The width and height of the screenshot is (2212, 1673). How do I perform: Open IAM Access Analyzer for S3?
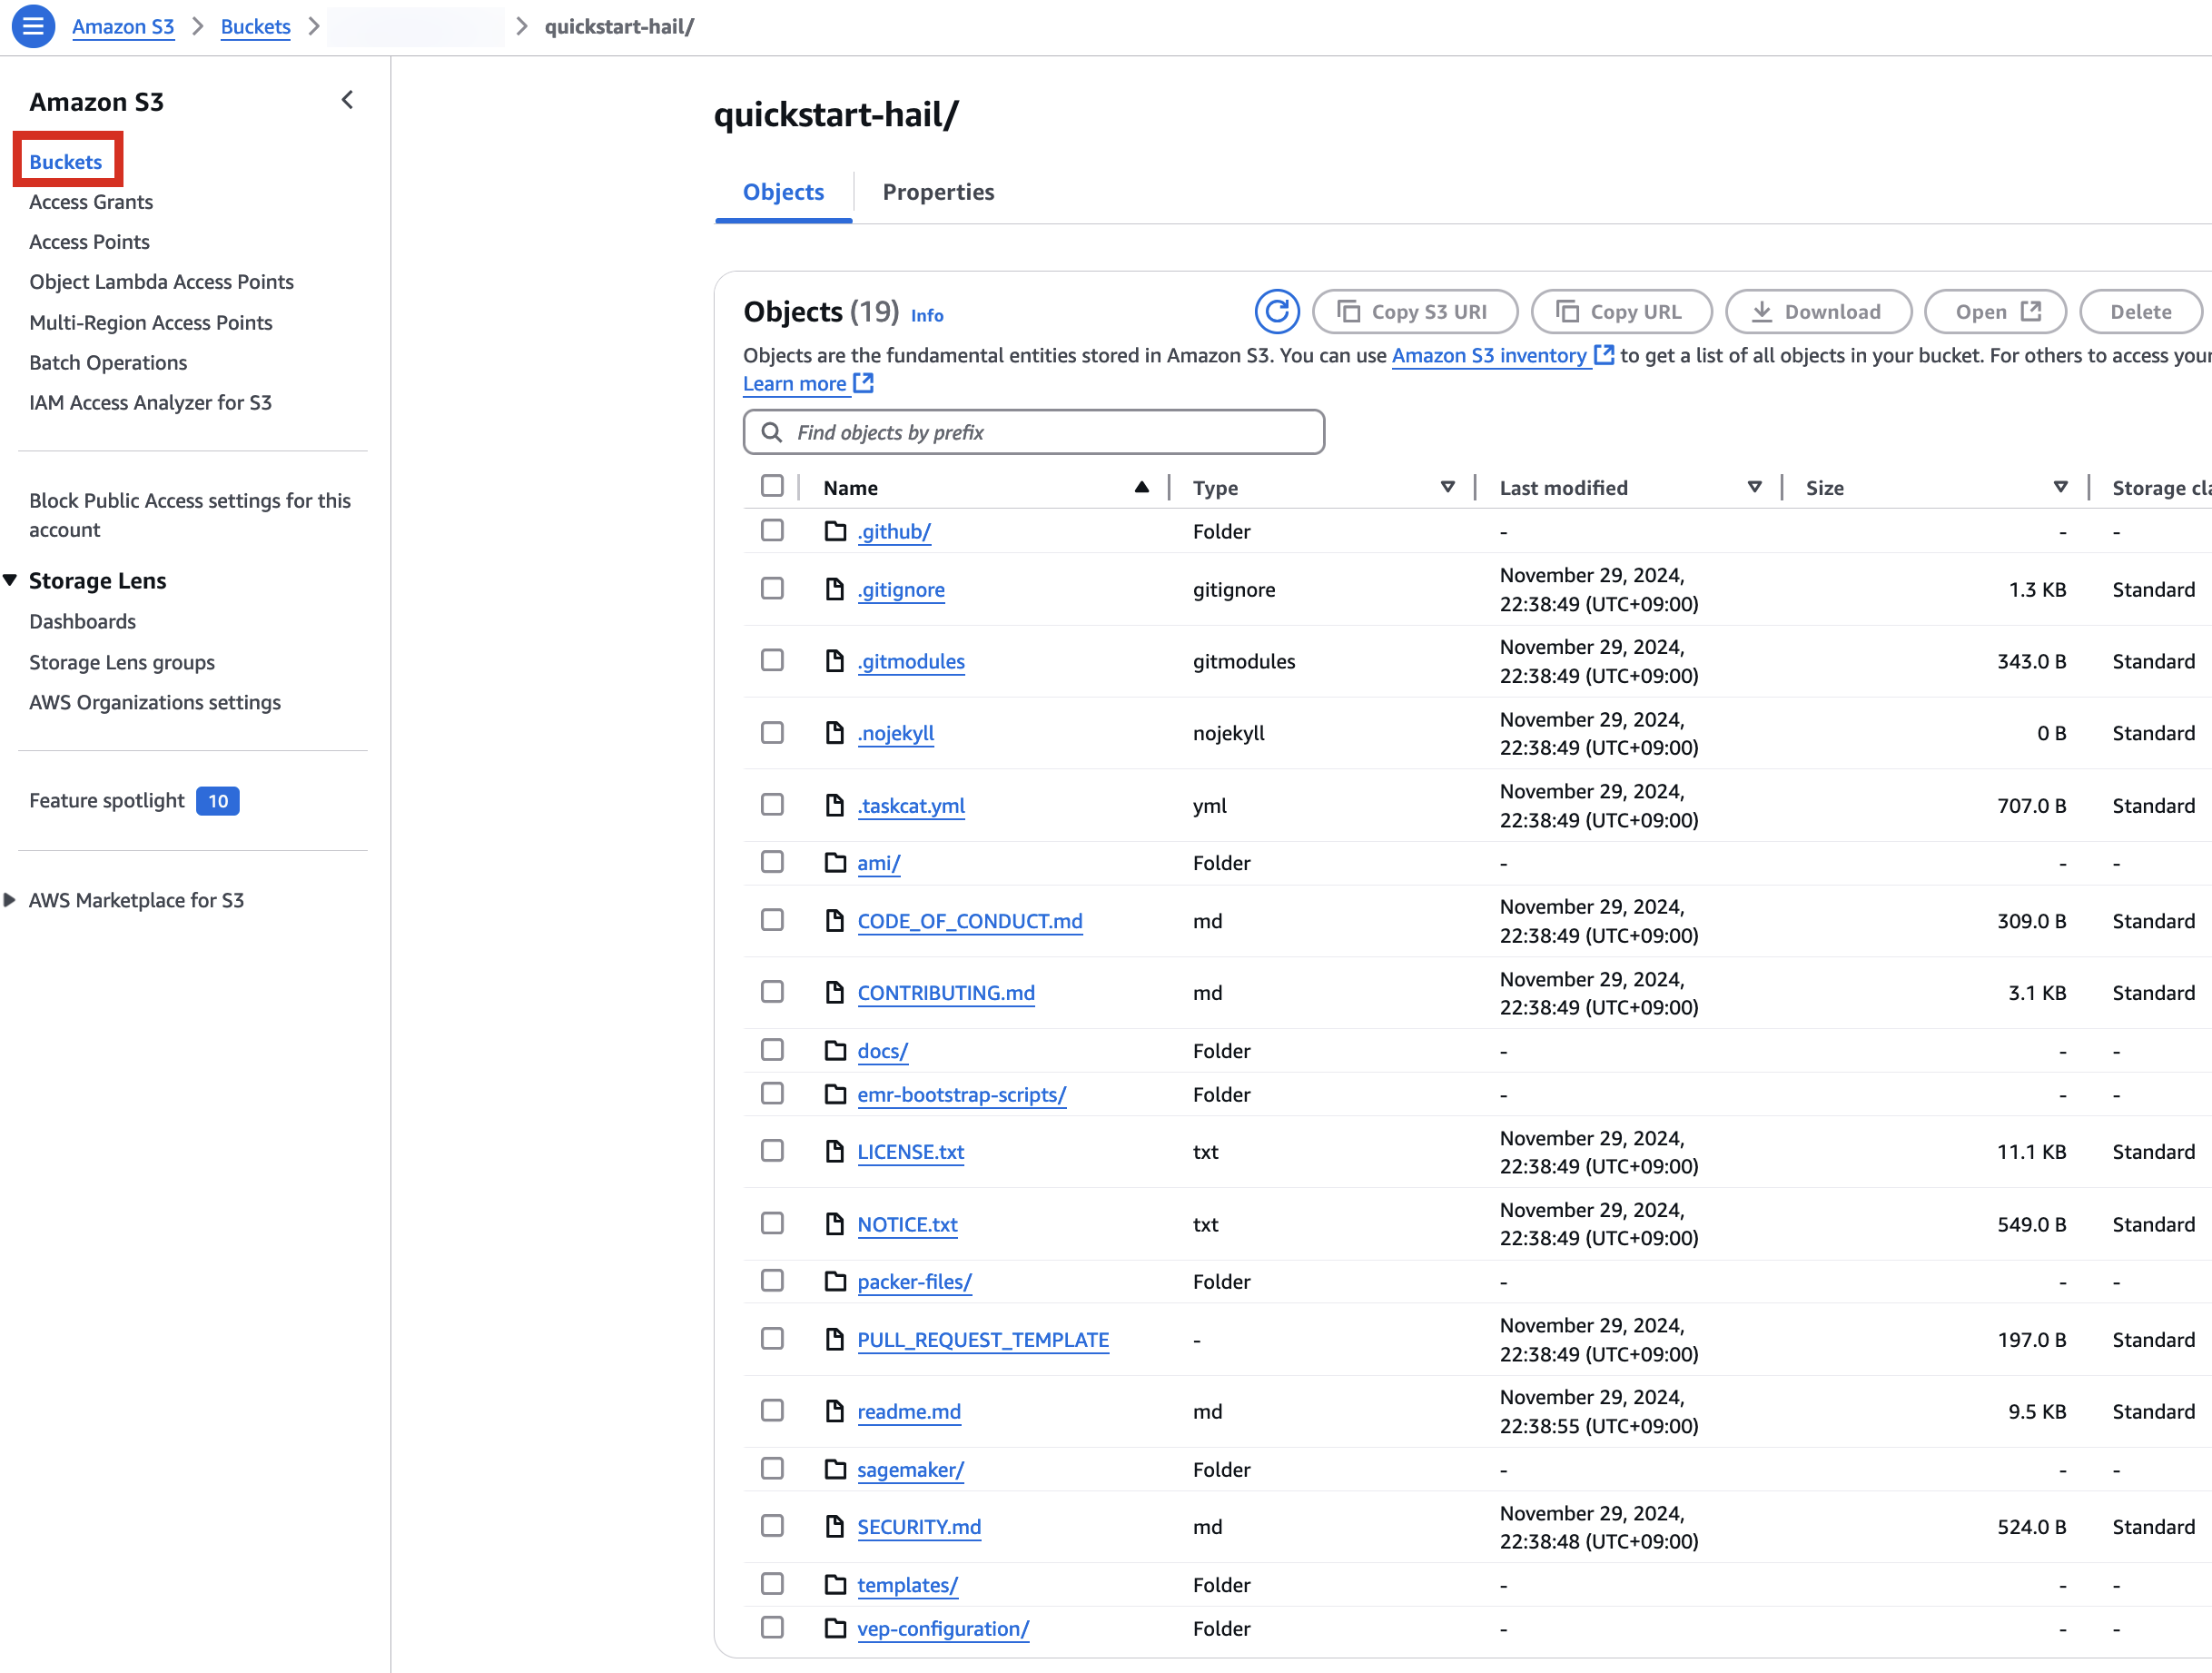[150, 403]
